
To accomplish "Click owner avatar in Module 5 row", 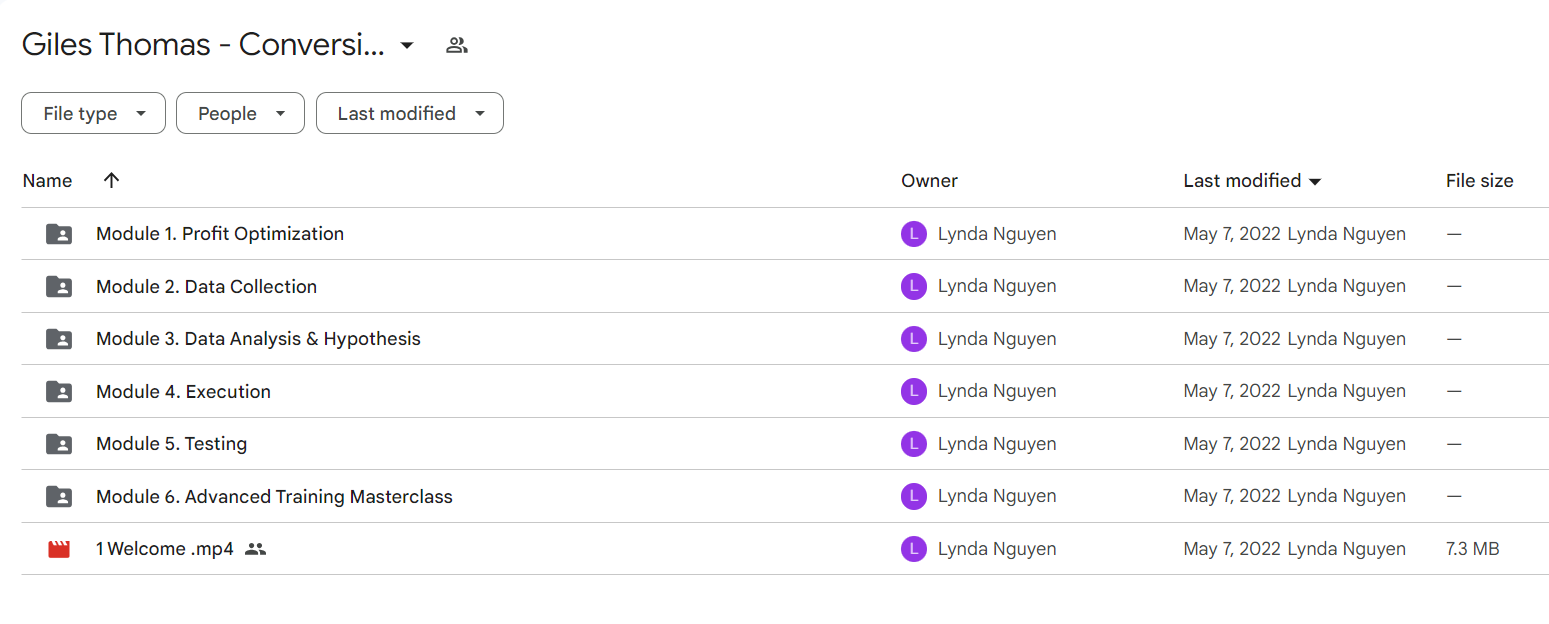I will click(x=913, y=444).
